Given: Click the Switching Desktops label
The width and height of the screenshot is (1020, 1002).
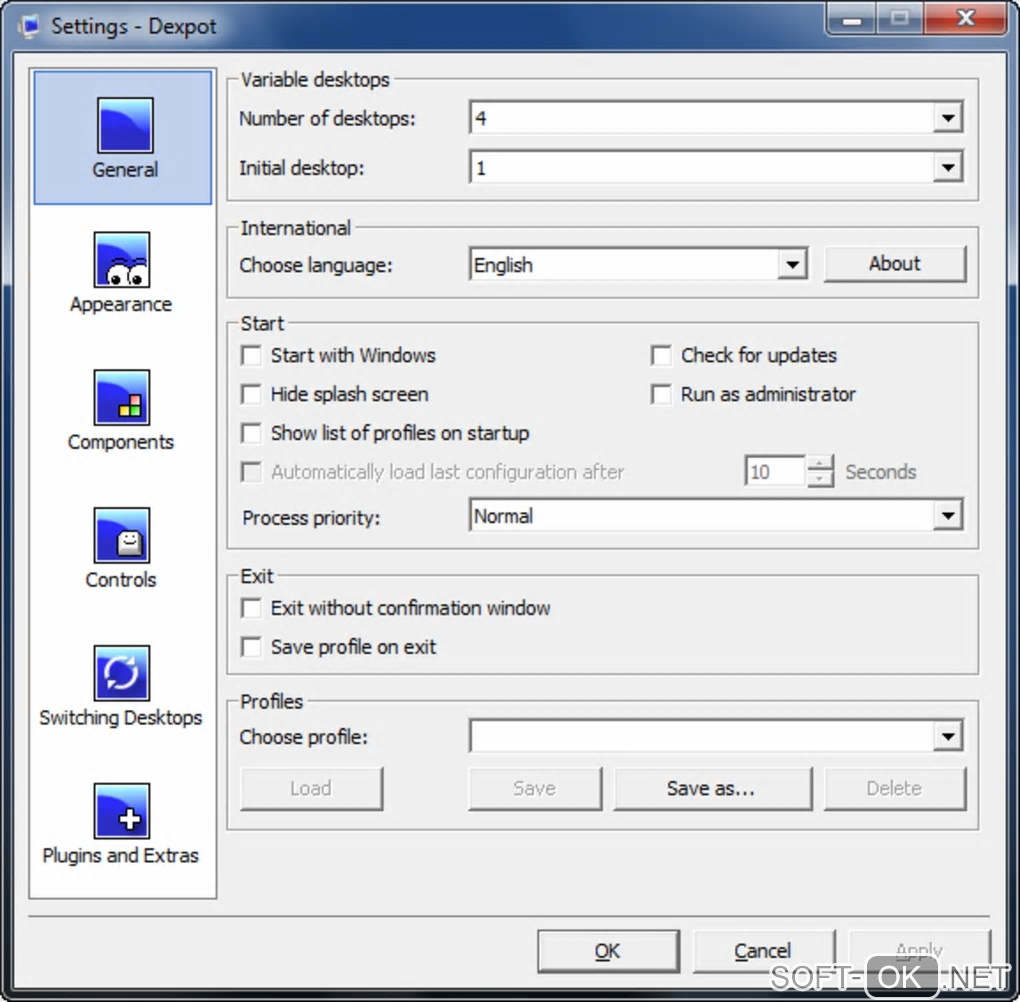Looking at the screenshot, I should 121,718.
